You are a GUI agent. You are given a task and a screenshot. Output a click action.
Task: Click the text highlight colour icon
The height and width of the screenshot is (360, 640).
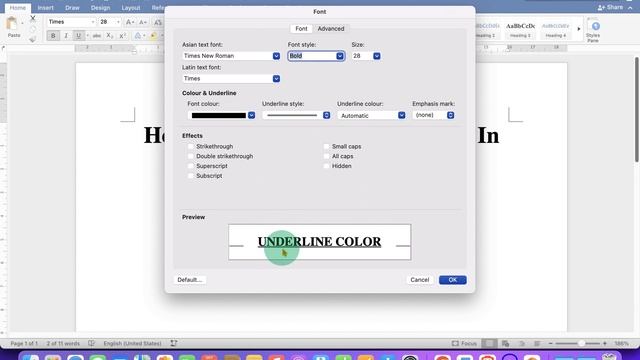click(x=153, y=36)
